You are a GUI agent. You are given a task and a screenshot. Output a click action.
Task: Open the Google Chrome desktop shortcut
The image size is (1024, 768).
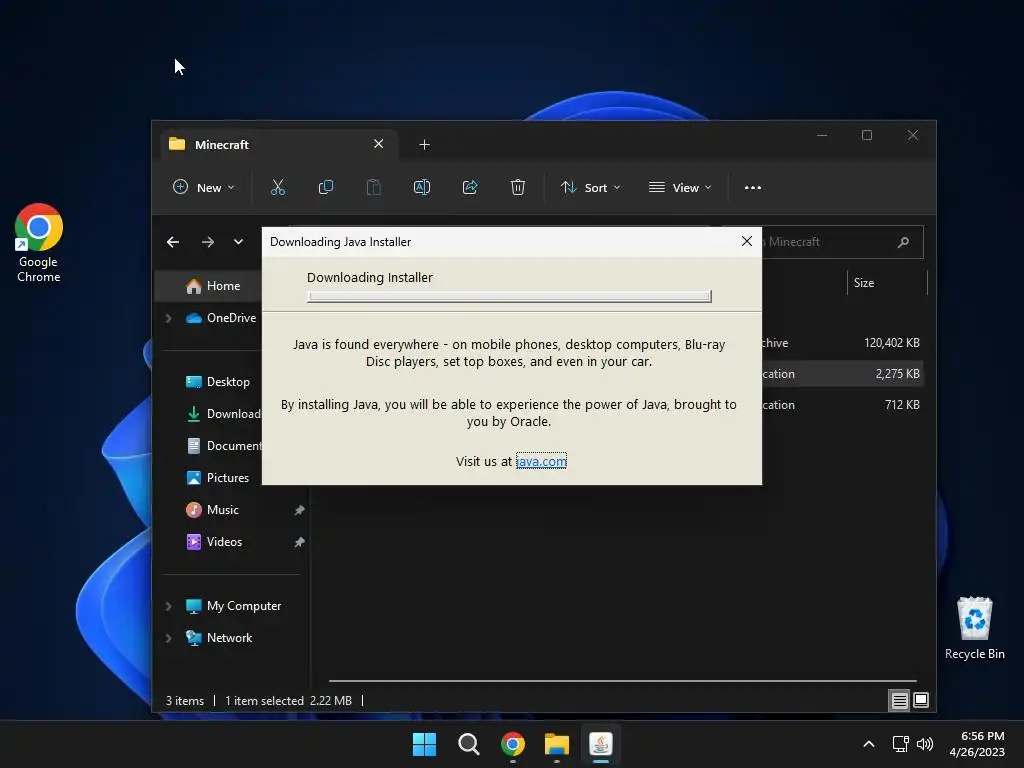click(39, 243)
